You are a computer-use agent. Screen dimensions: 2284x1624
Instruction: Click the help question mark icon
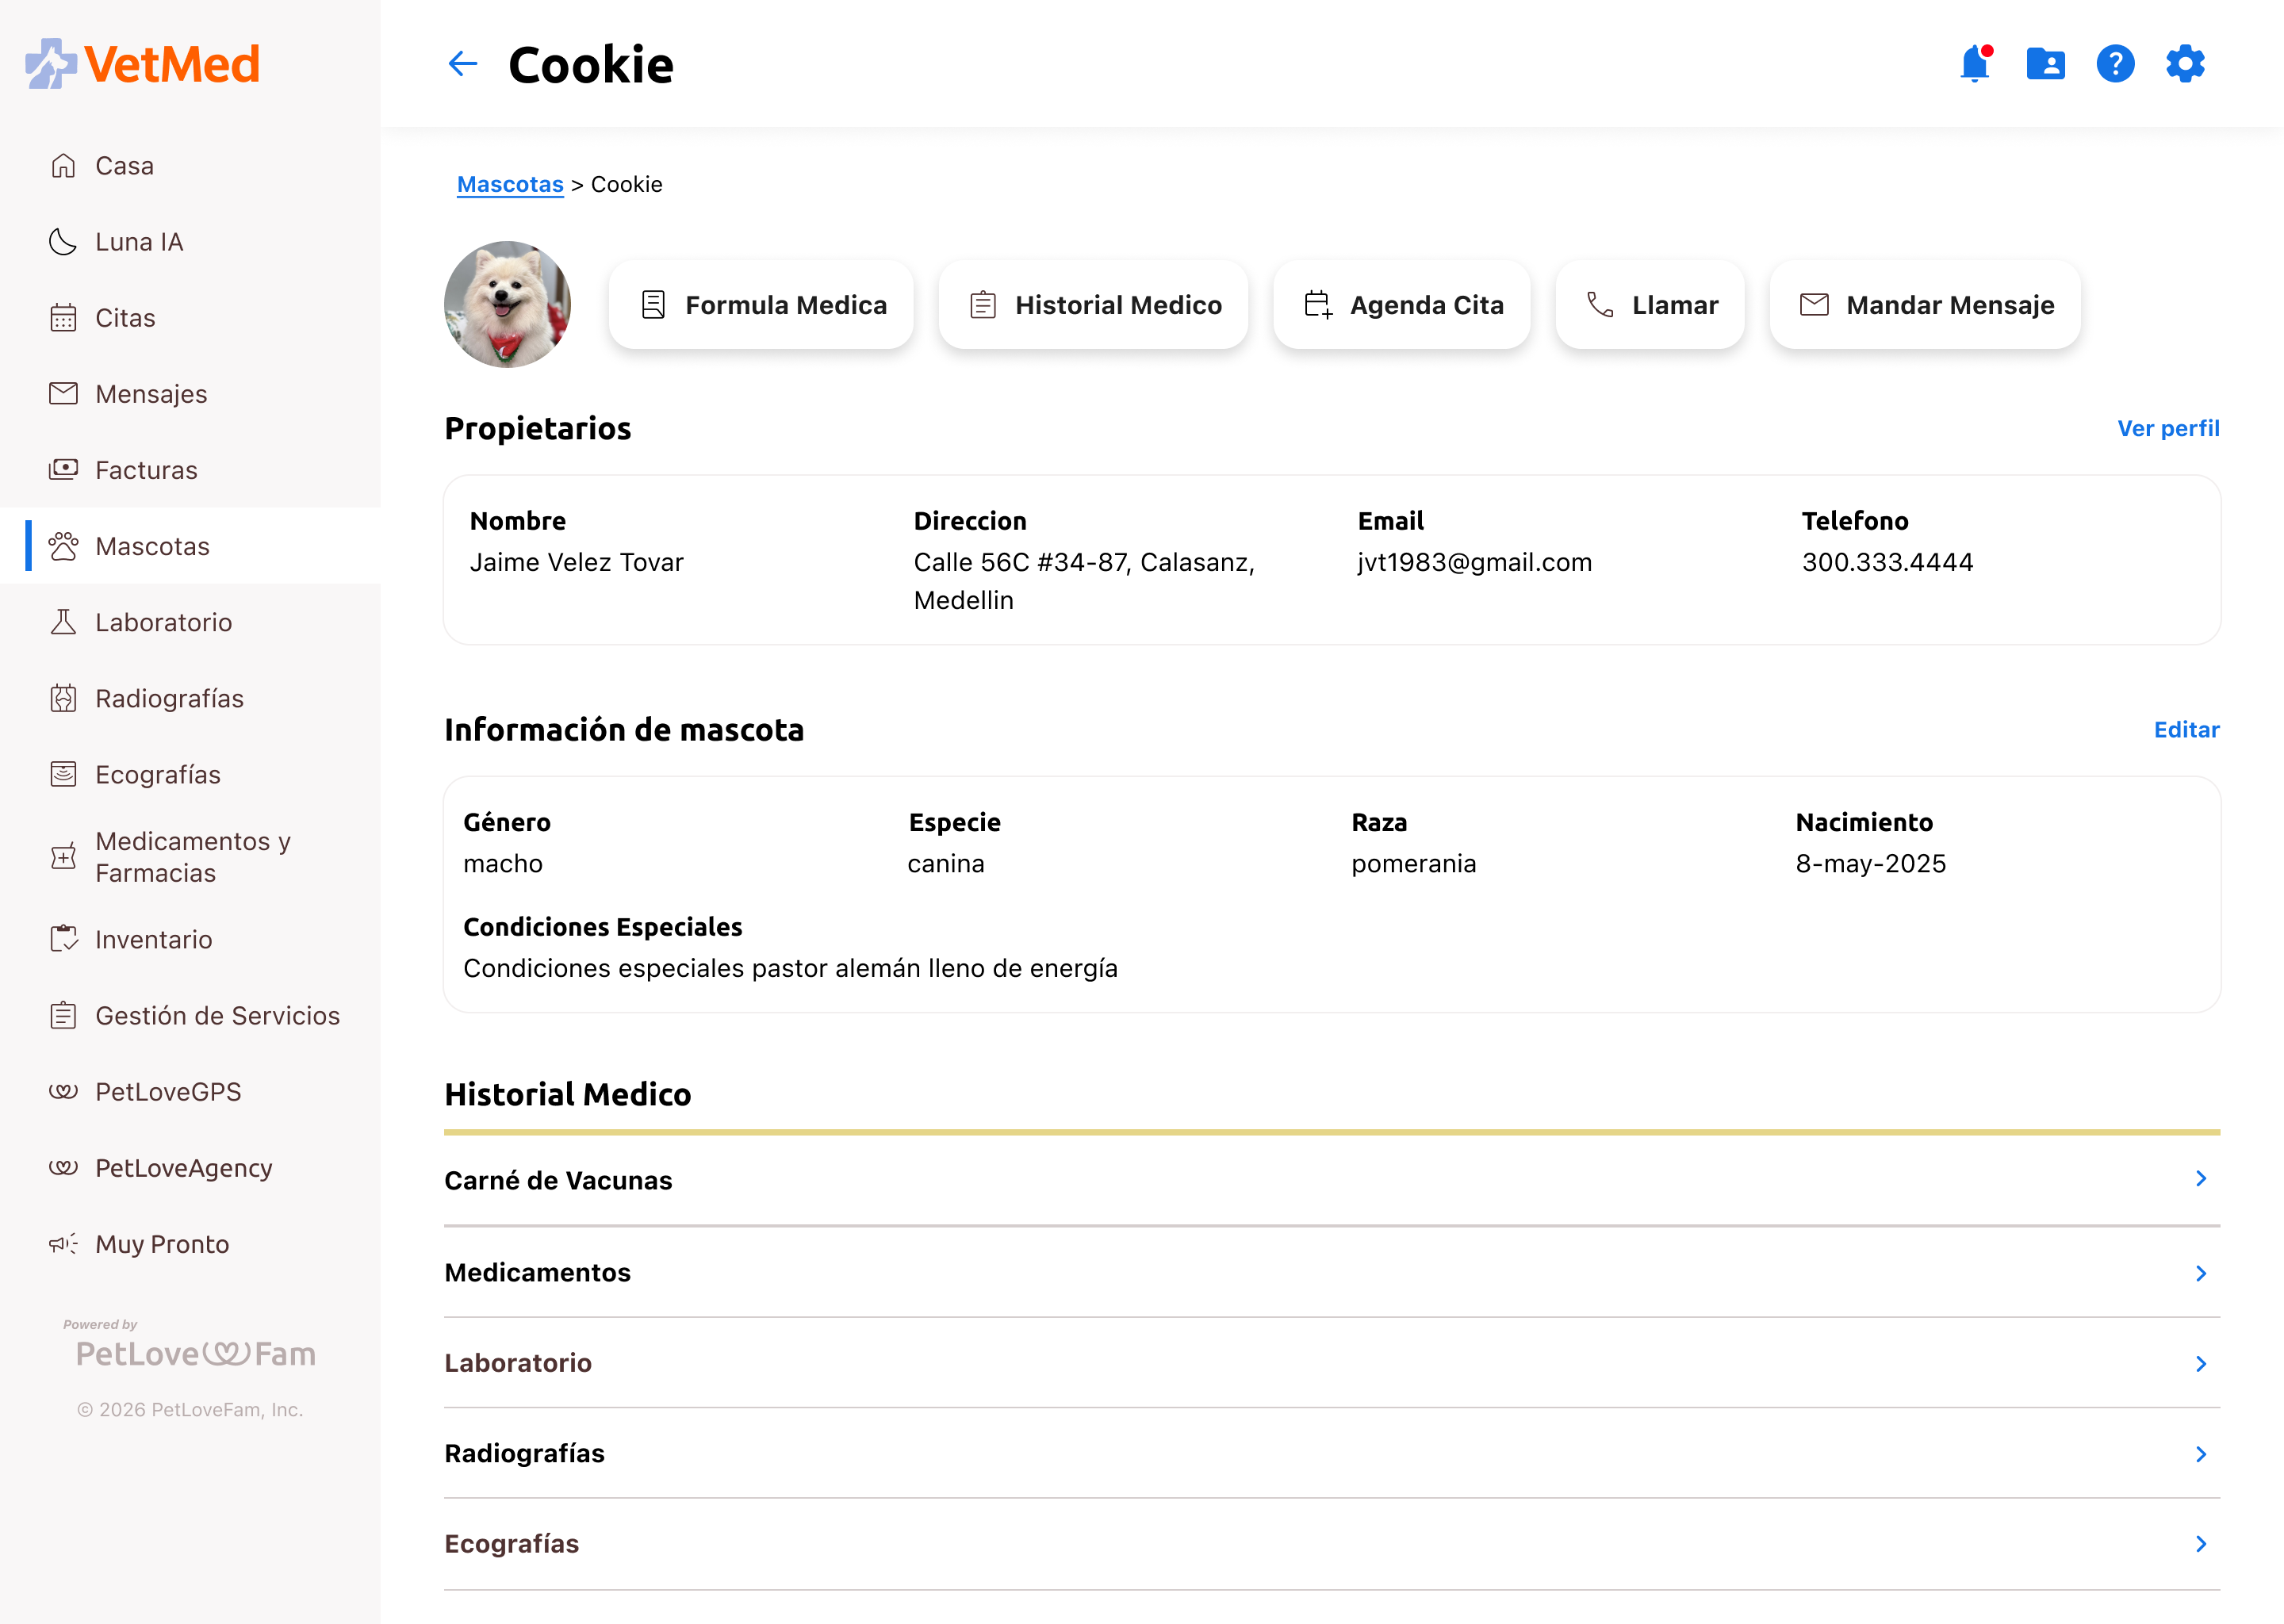point(2115,64)
